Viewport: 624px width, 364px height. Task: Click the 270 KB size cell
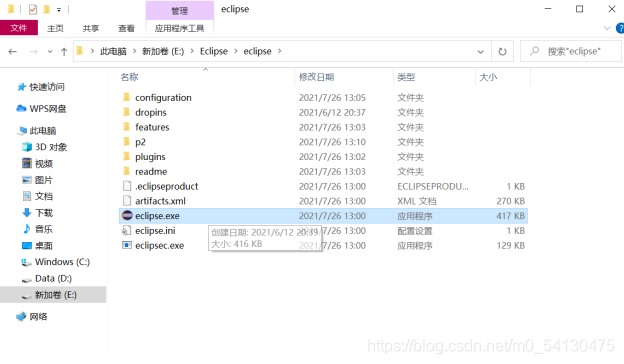(x=510, y=201)
